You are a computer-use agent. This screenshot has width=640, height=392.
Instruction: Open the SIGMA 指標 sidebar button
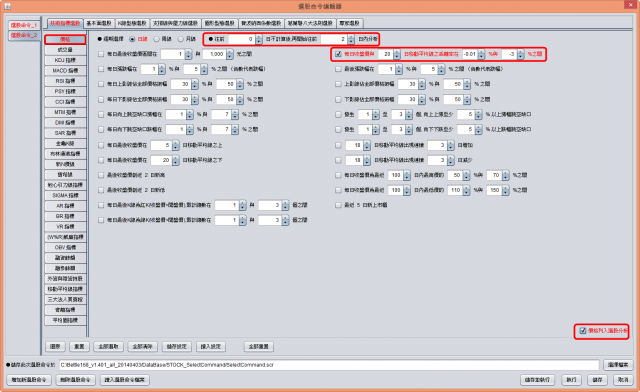65,196
